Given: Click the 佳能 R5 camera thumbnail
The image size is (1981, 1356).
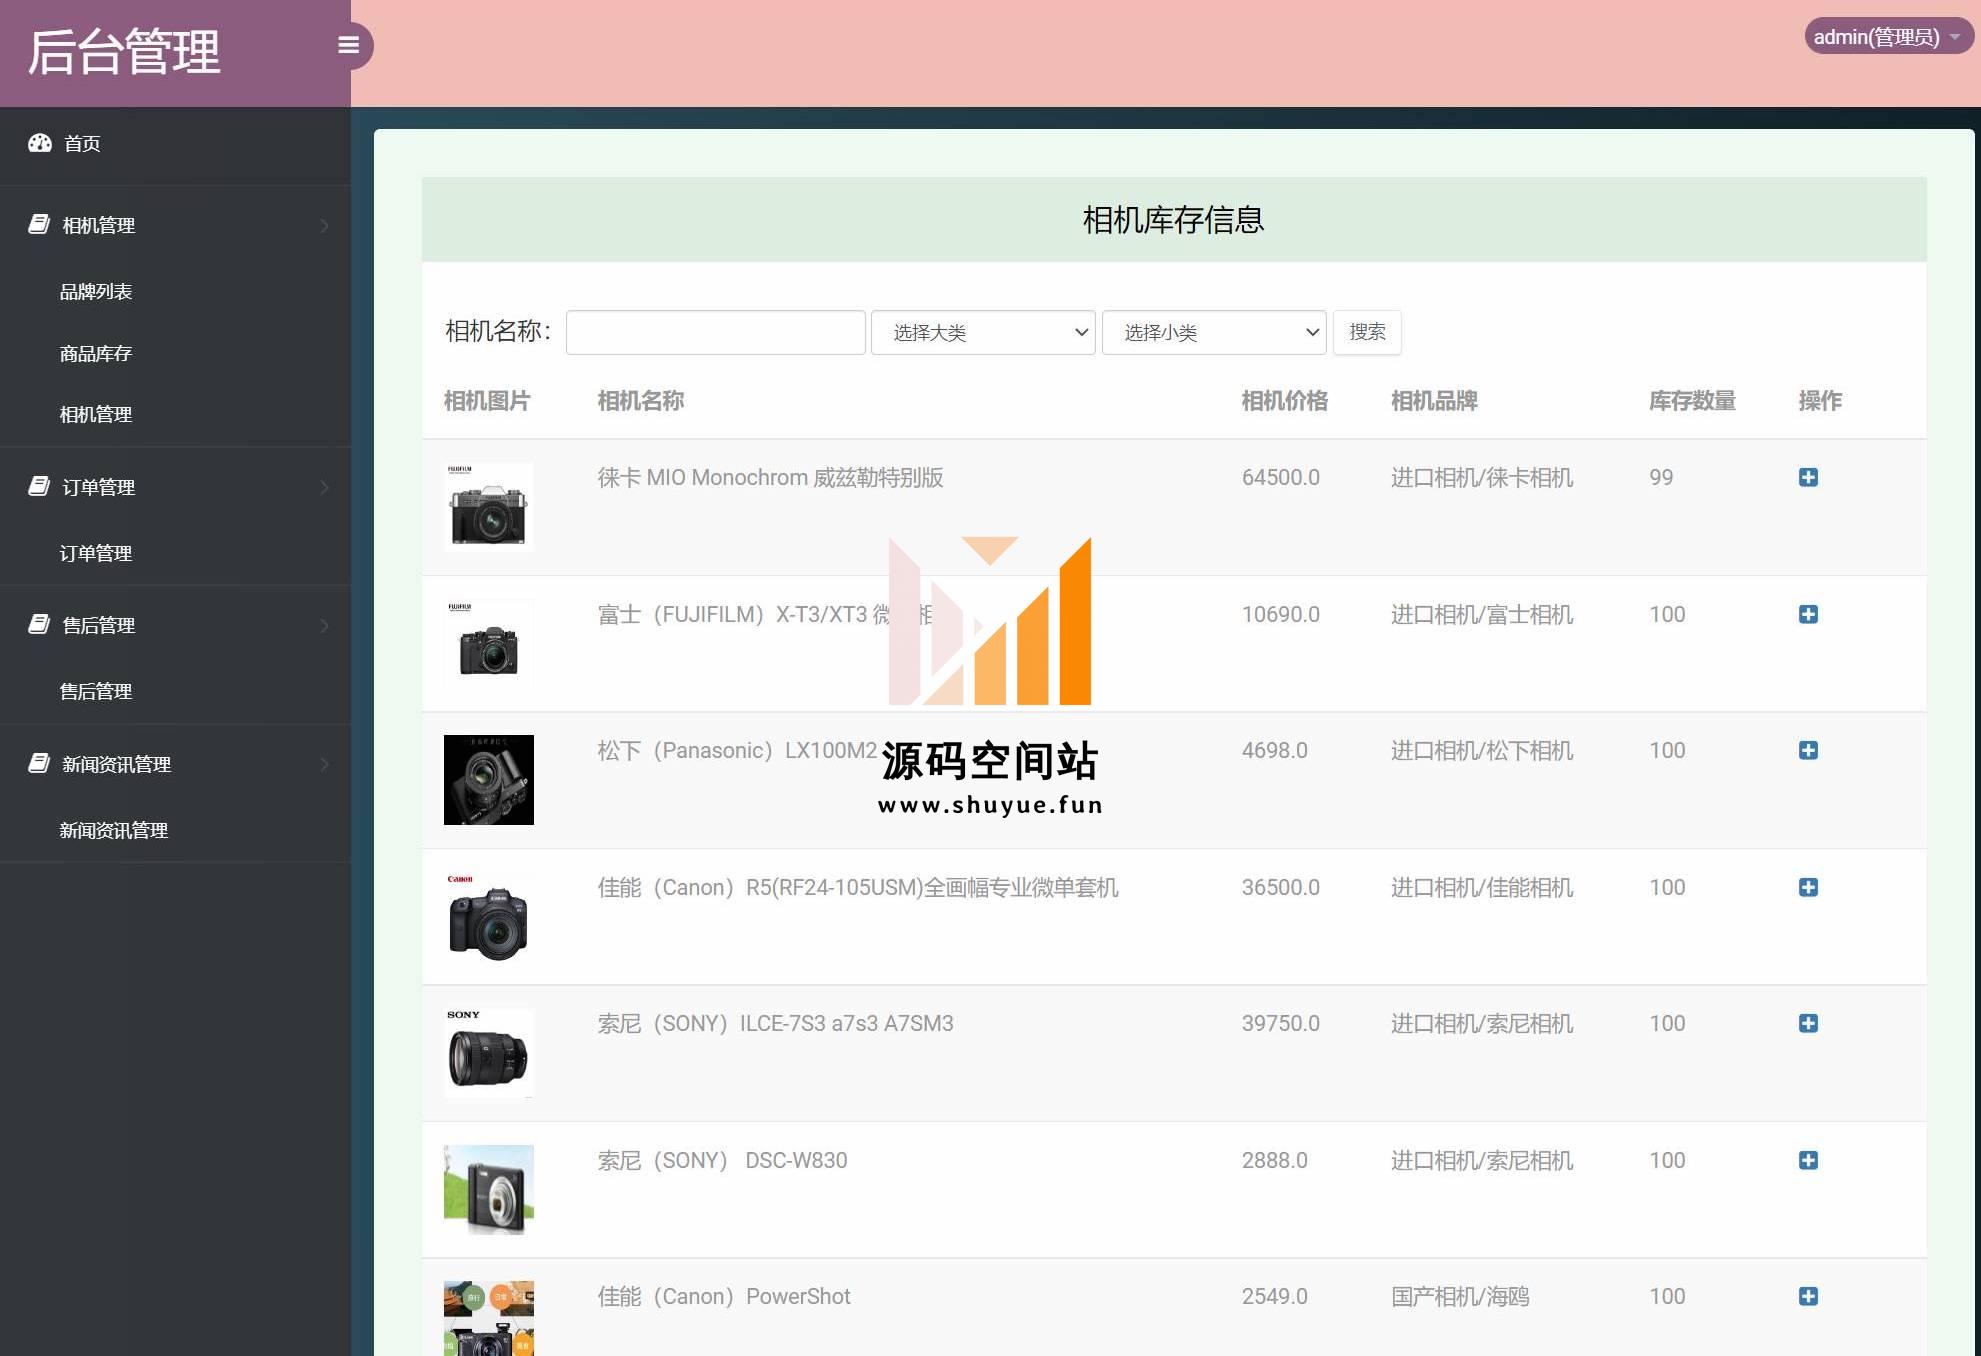Looking at the screenshot, I should pyautogui.click(x=489, y=916).
